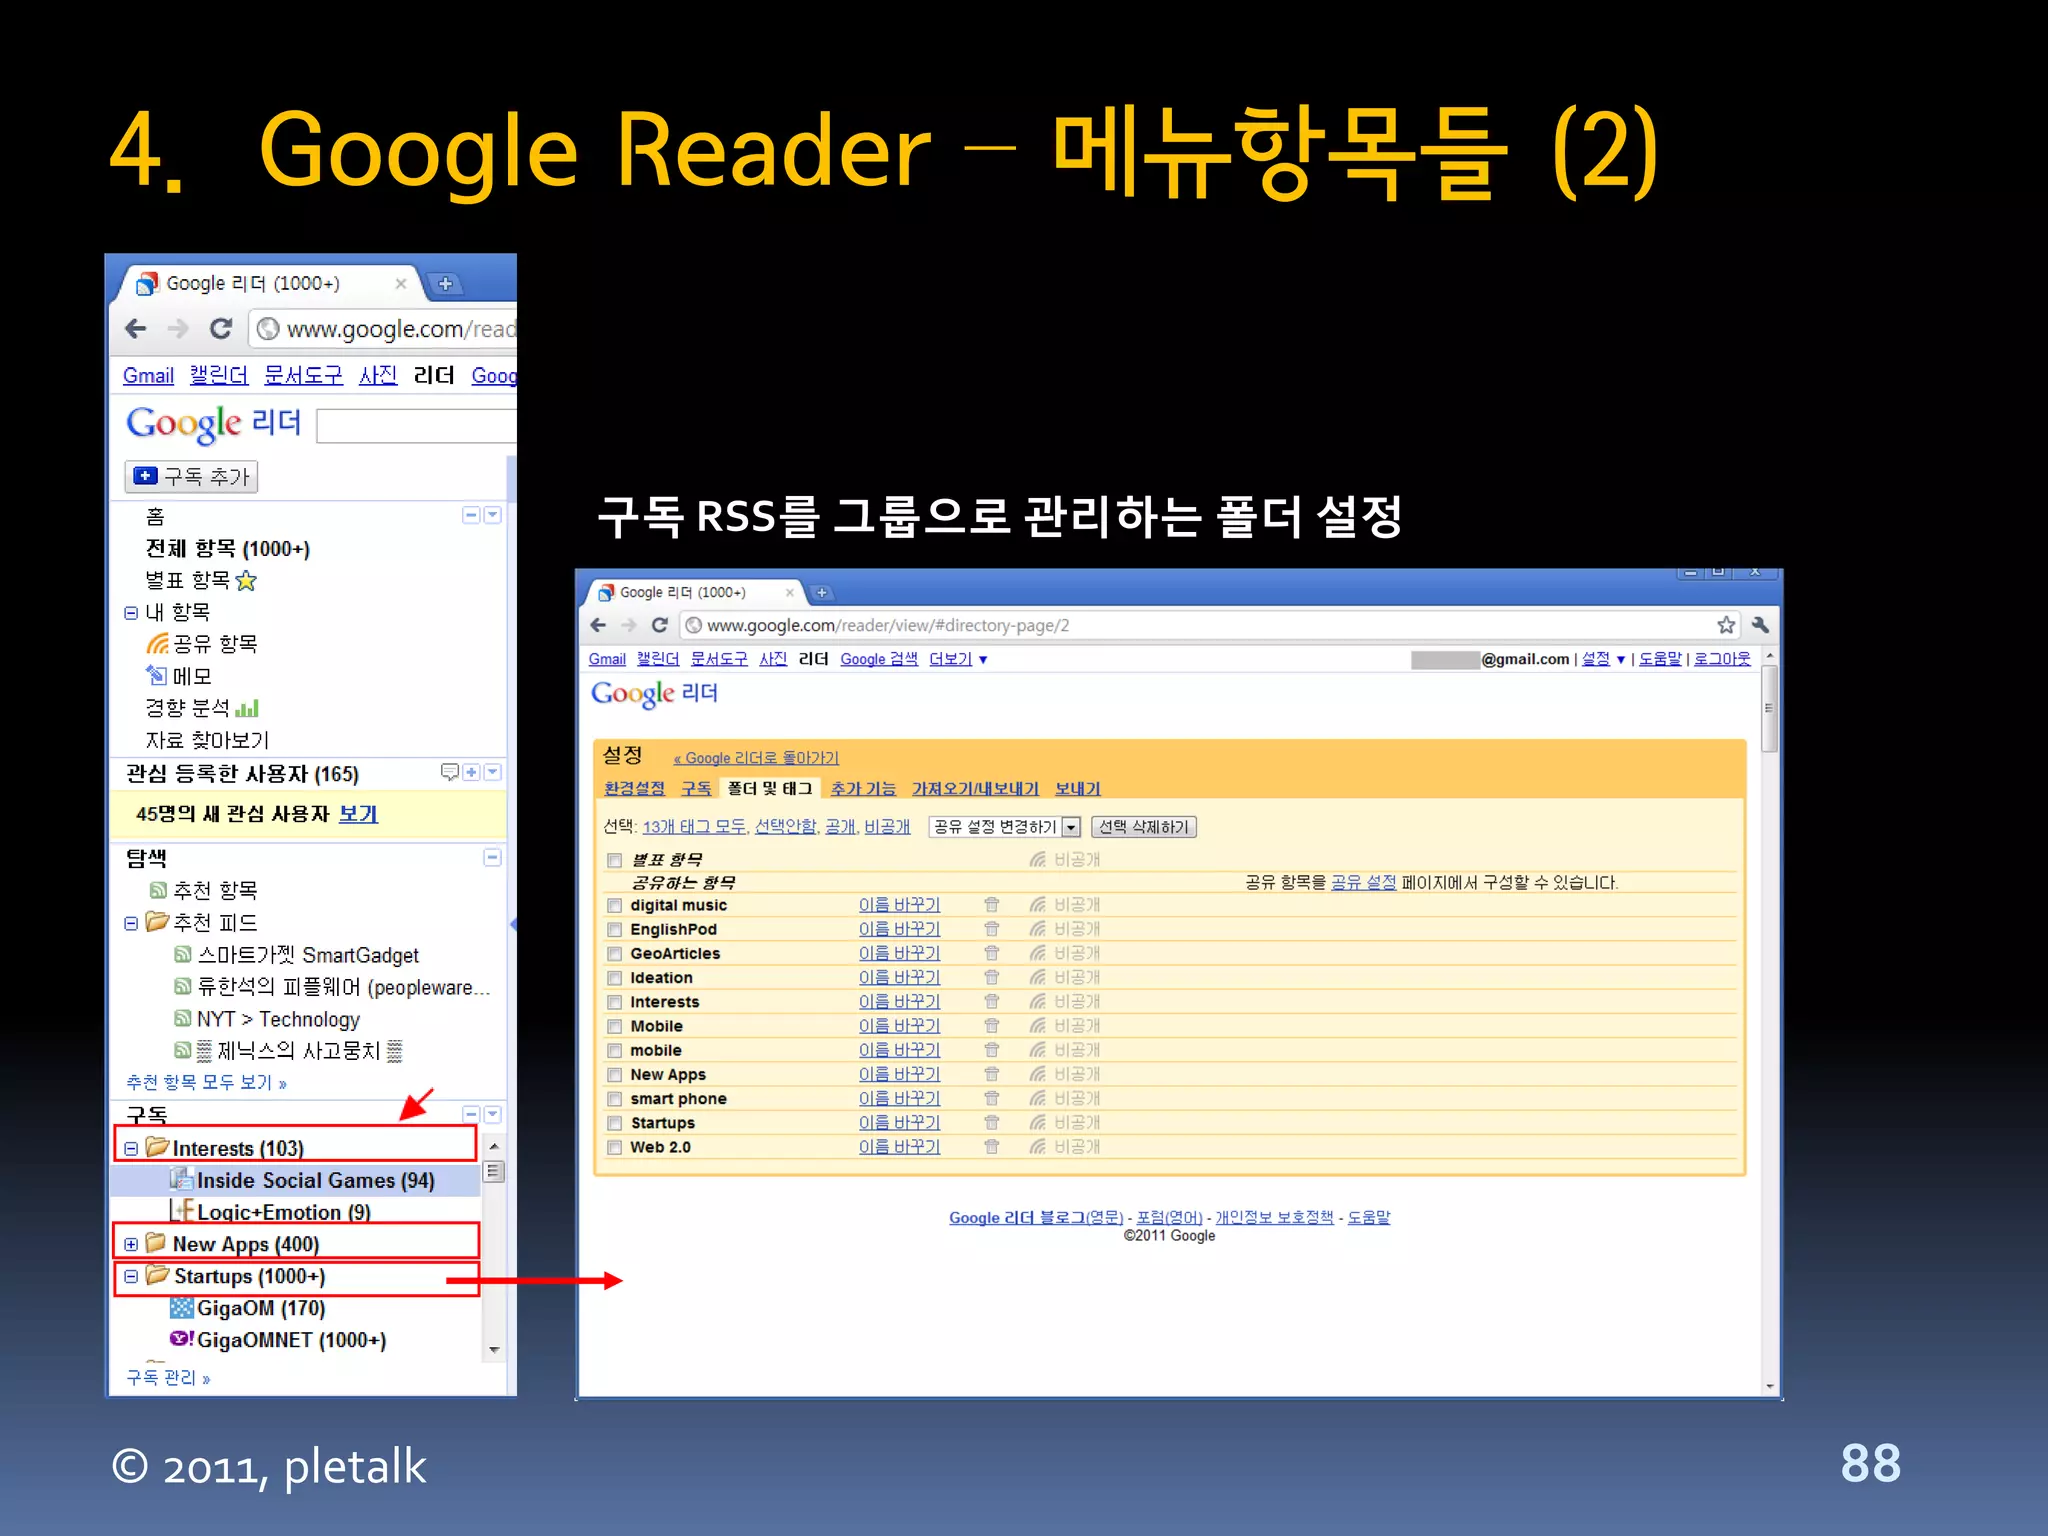Open GigaOM feed icon in subscriptions
The width and height of the screenshot is (2048, 1536).
point(181,1308)
